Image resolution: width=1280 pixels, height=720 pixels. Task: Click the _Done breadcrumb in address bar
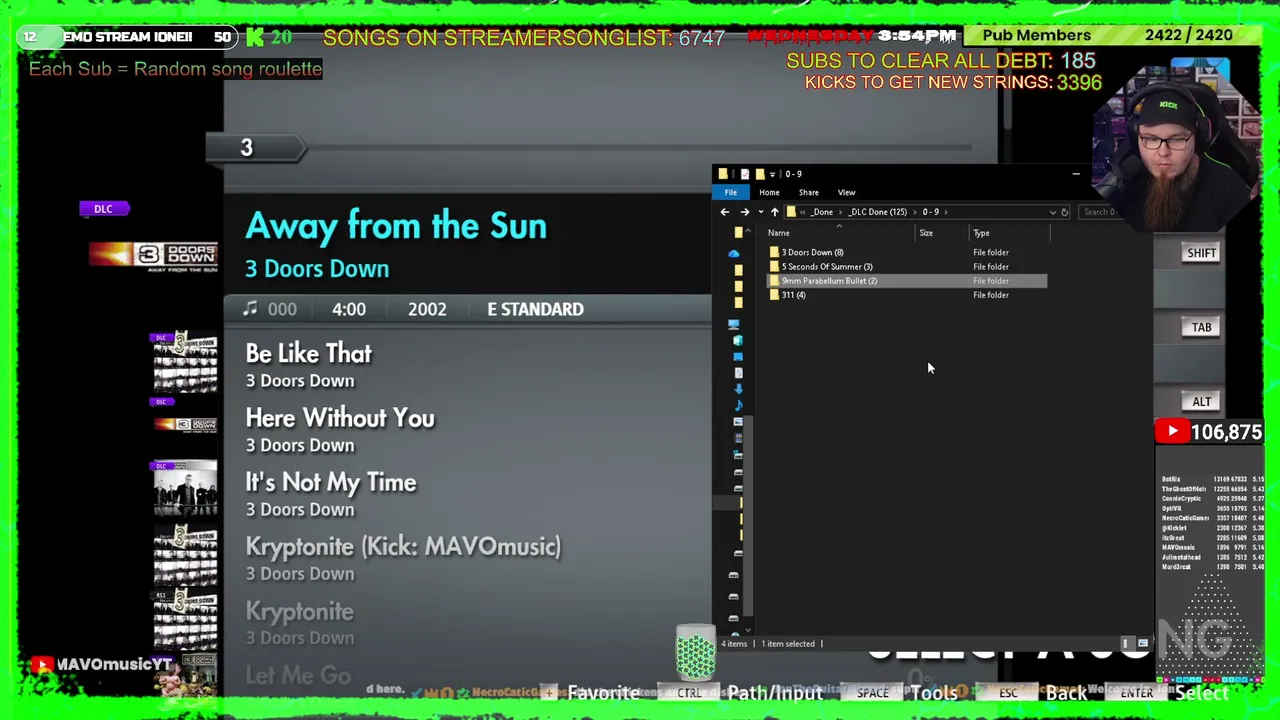(x=822, y=212)
